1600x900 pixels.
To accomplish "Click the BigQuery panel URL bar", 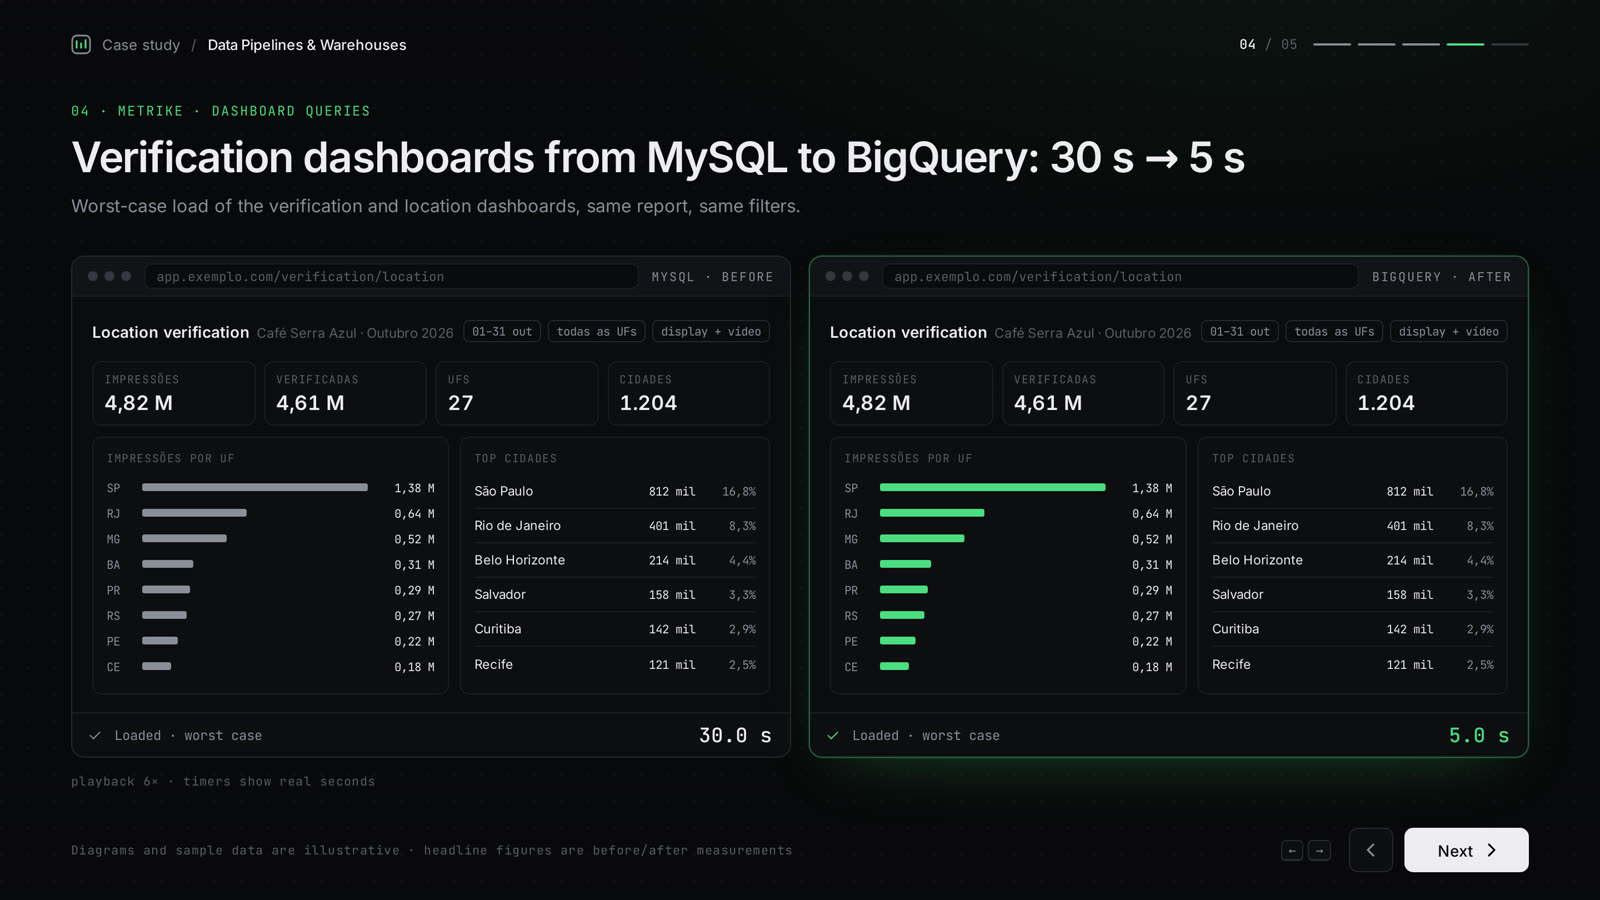I will coord(1120,276).
